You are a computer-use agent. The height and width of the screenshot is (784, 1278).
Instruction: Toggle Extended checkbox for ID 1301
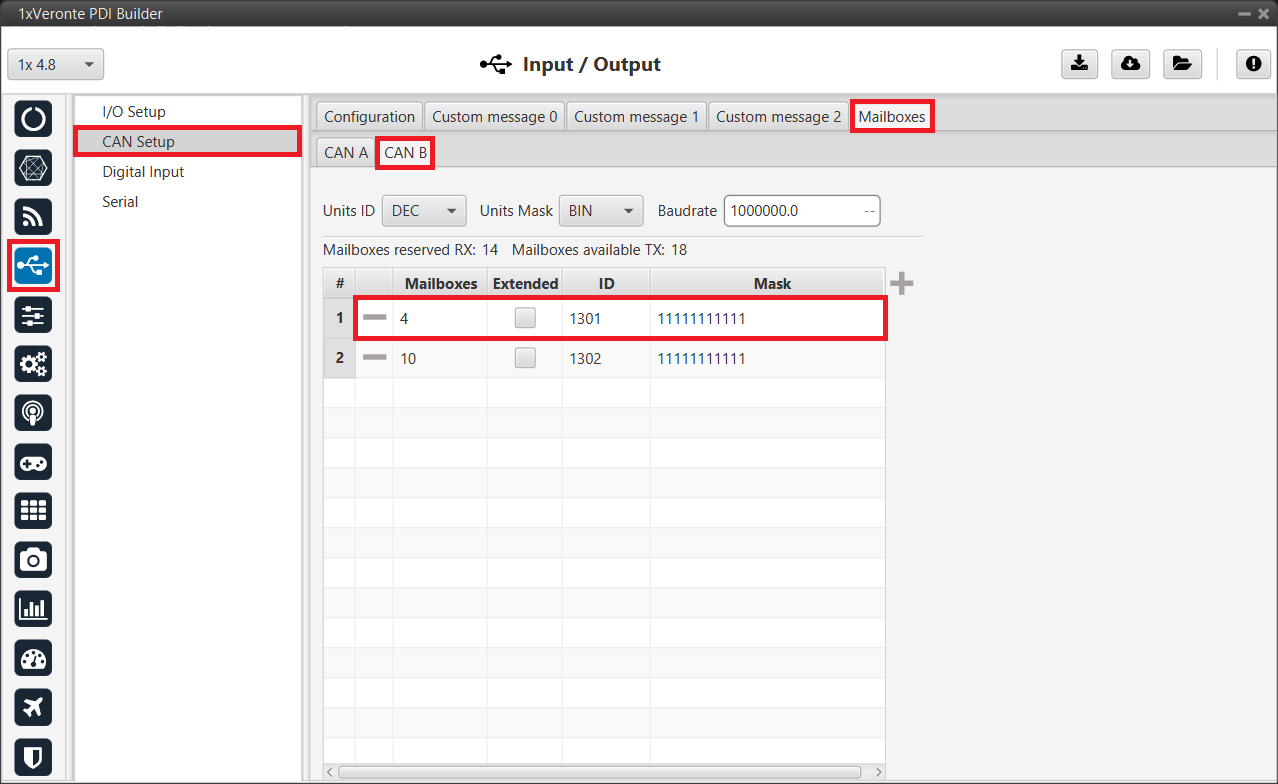tap(524, 319)
